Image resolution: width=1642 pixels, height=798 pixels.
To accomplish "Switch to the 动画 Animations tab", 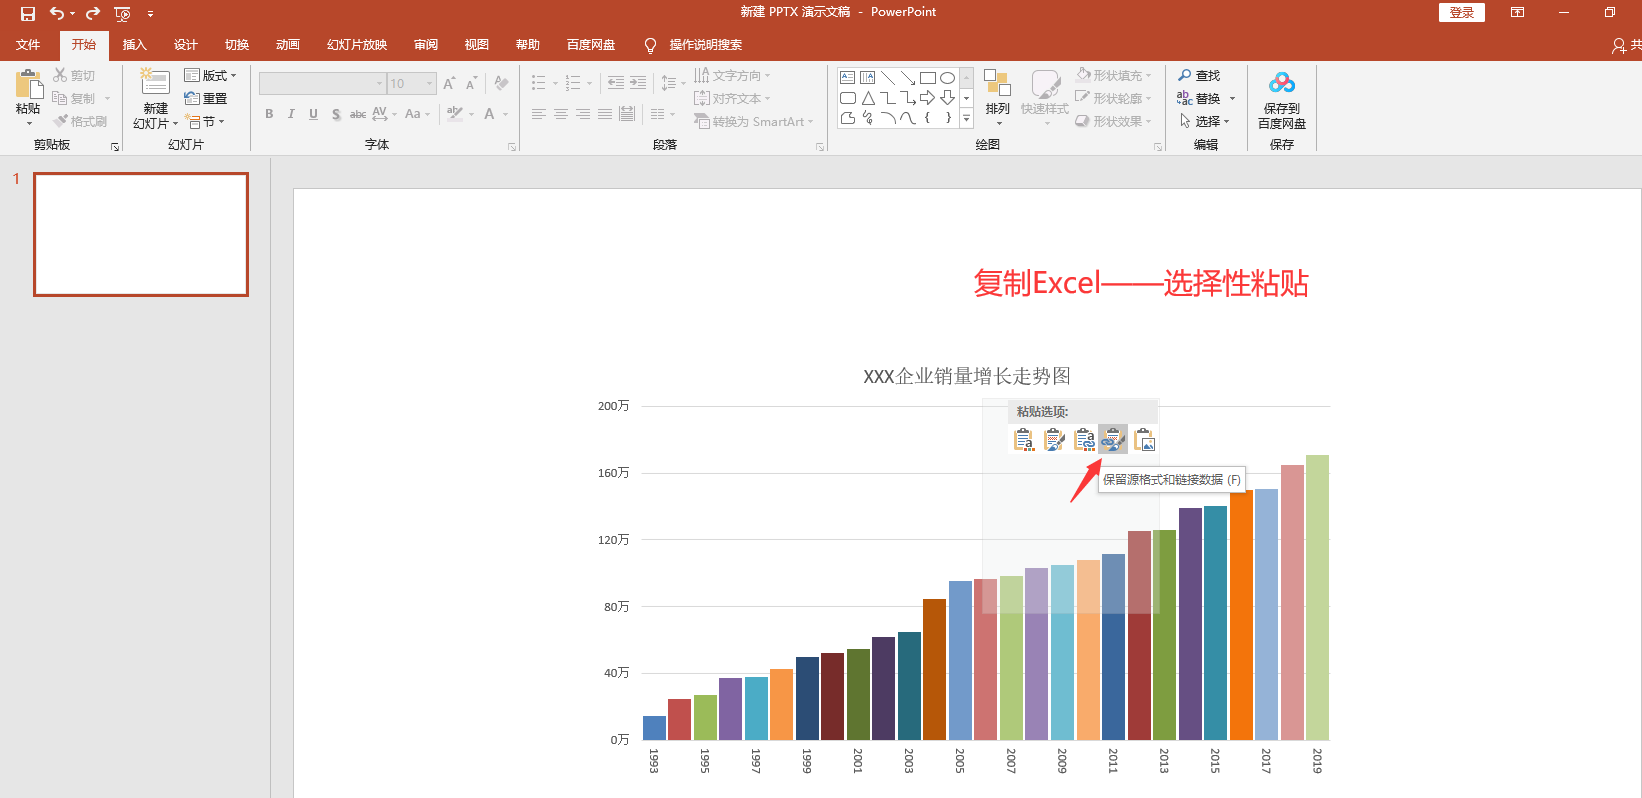I will pyautogui.click(x=288, y=45).
